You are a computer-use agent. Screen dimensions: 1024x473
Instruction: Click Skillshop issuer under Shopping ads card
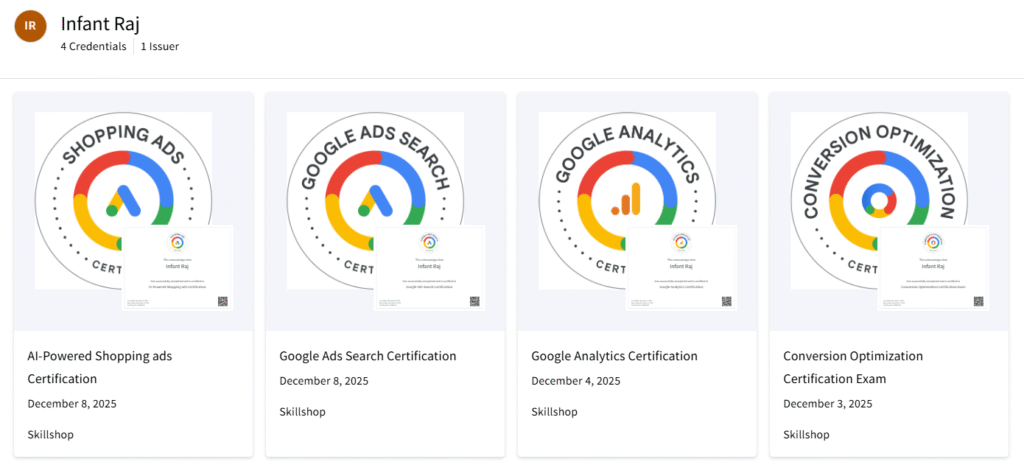click(x=50, y=434)
